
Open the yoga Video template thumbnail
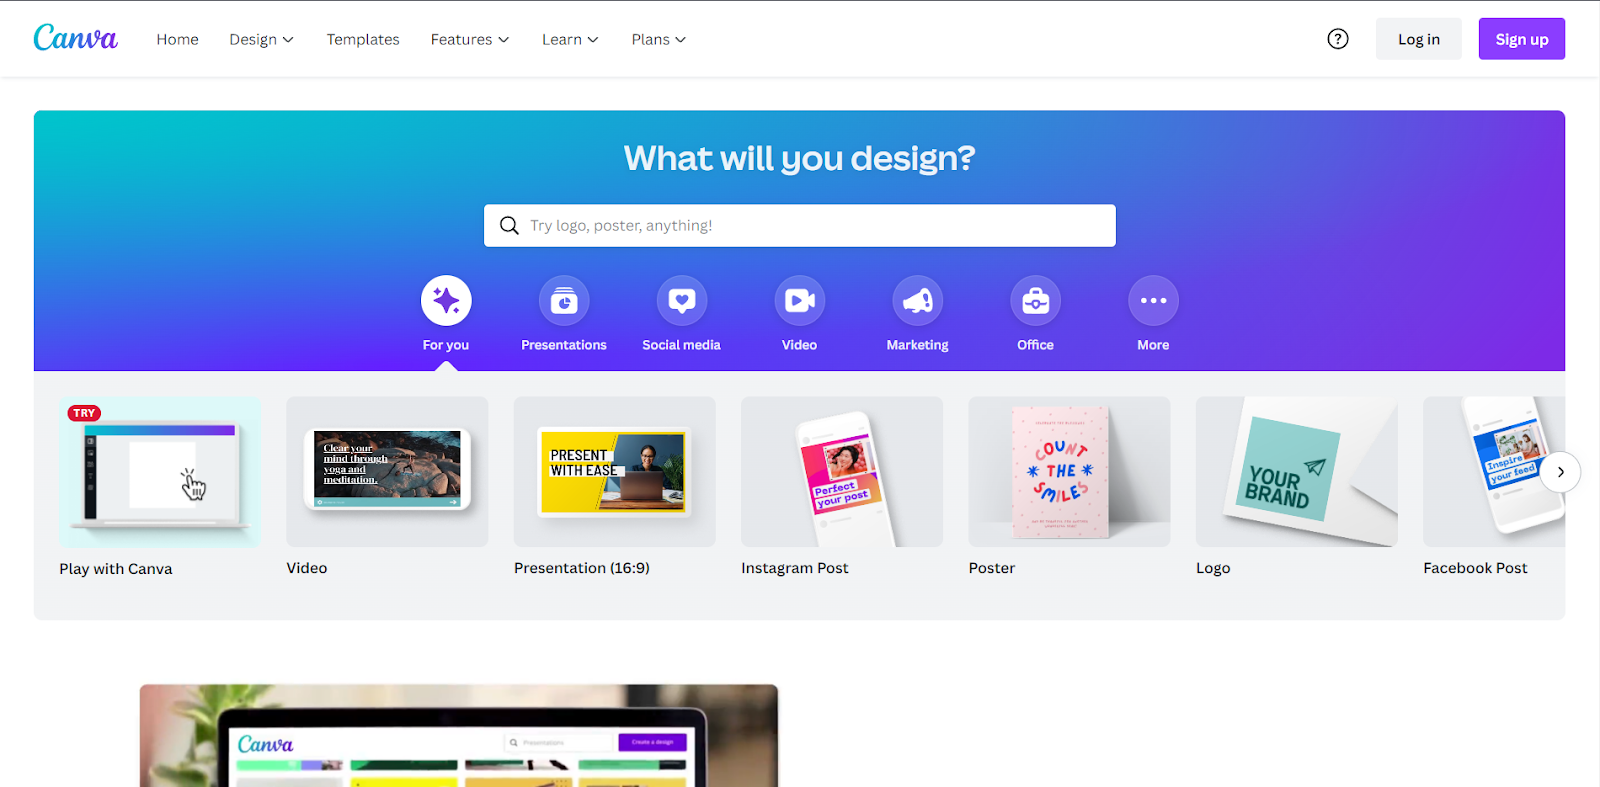coord(387,472)
